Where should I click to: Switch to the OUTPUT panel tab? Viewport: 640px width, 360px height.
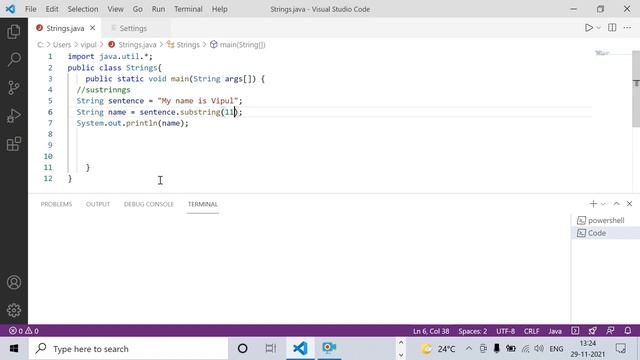(98, 204)
